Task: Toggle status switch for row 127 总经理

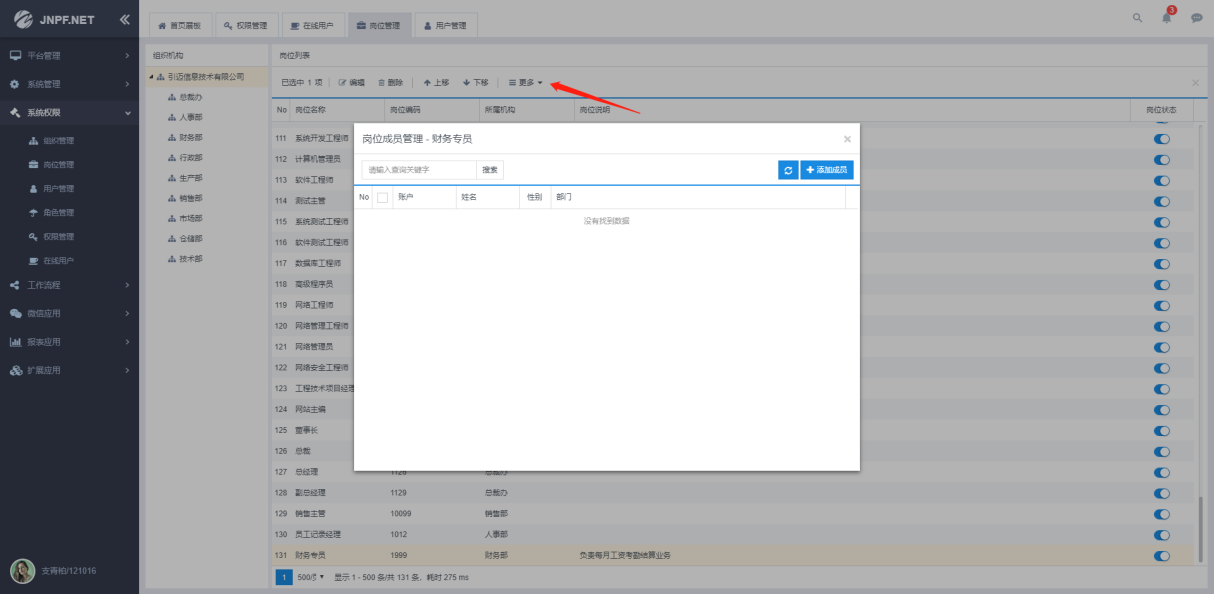Action: tap(1162, 472)
